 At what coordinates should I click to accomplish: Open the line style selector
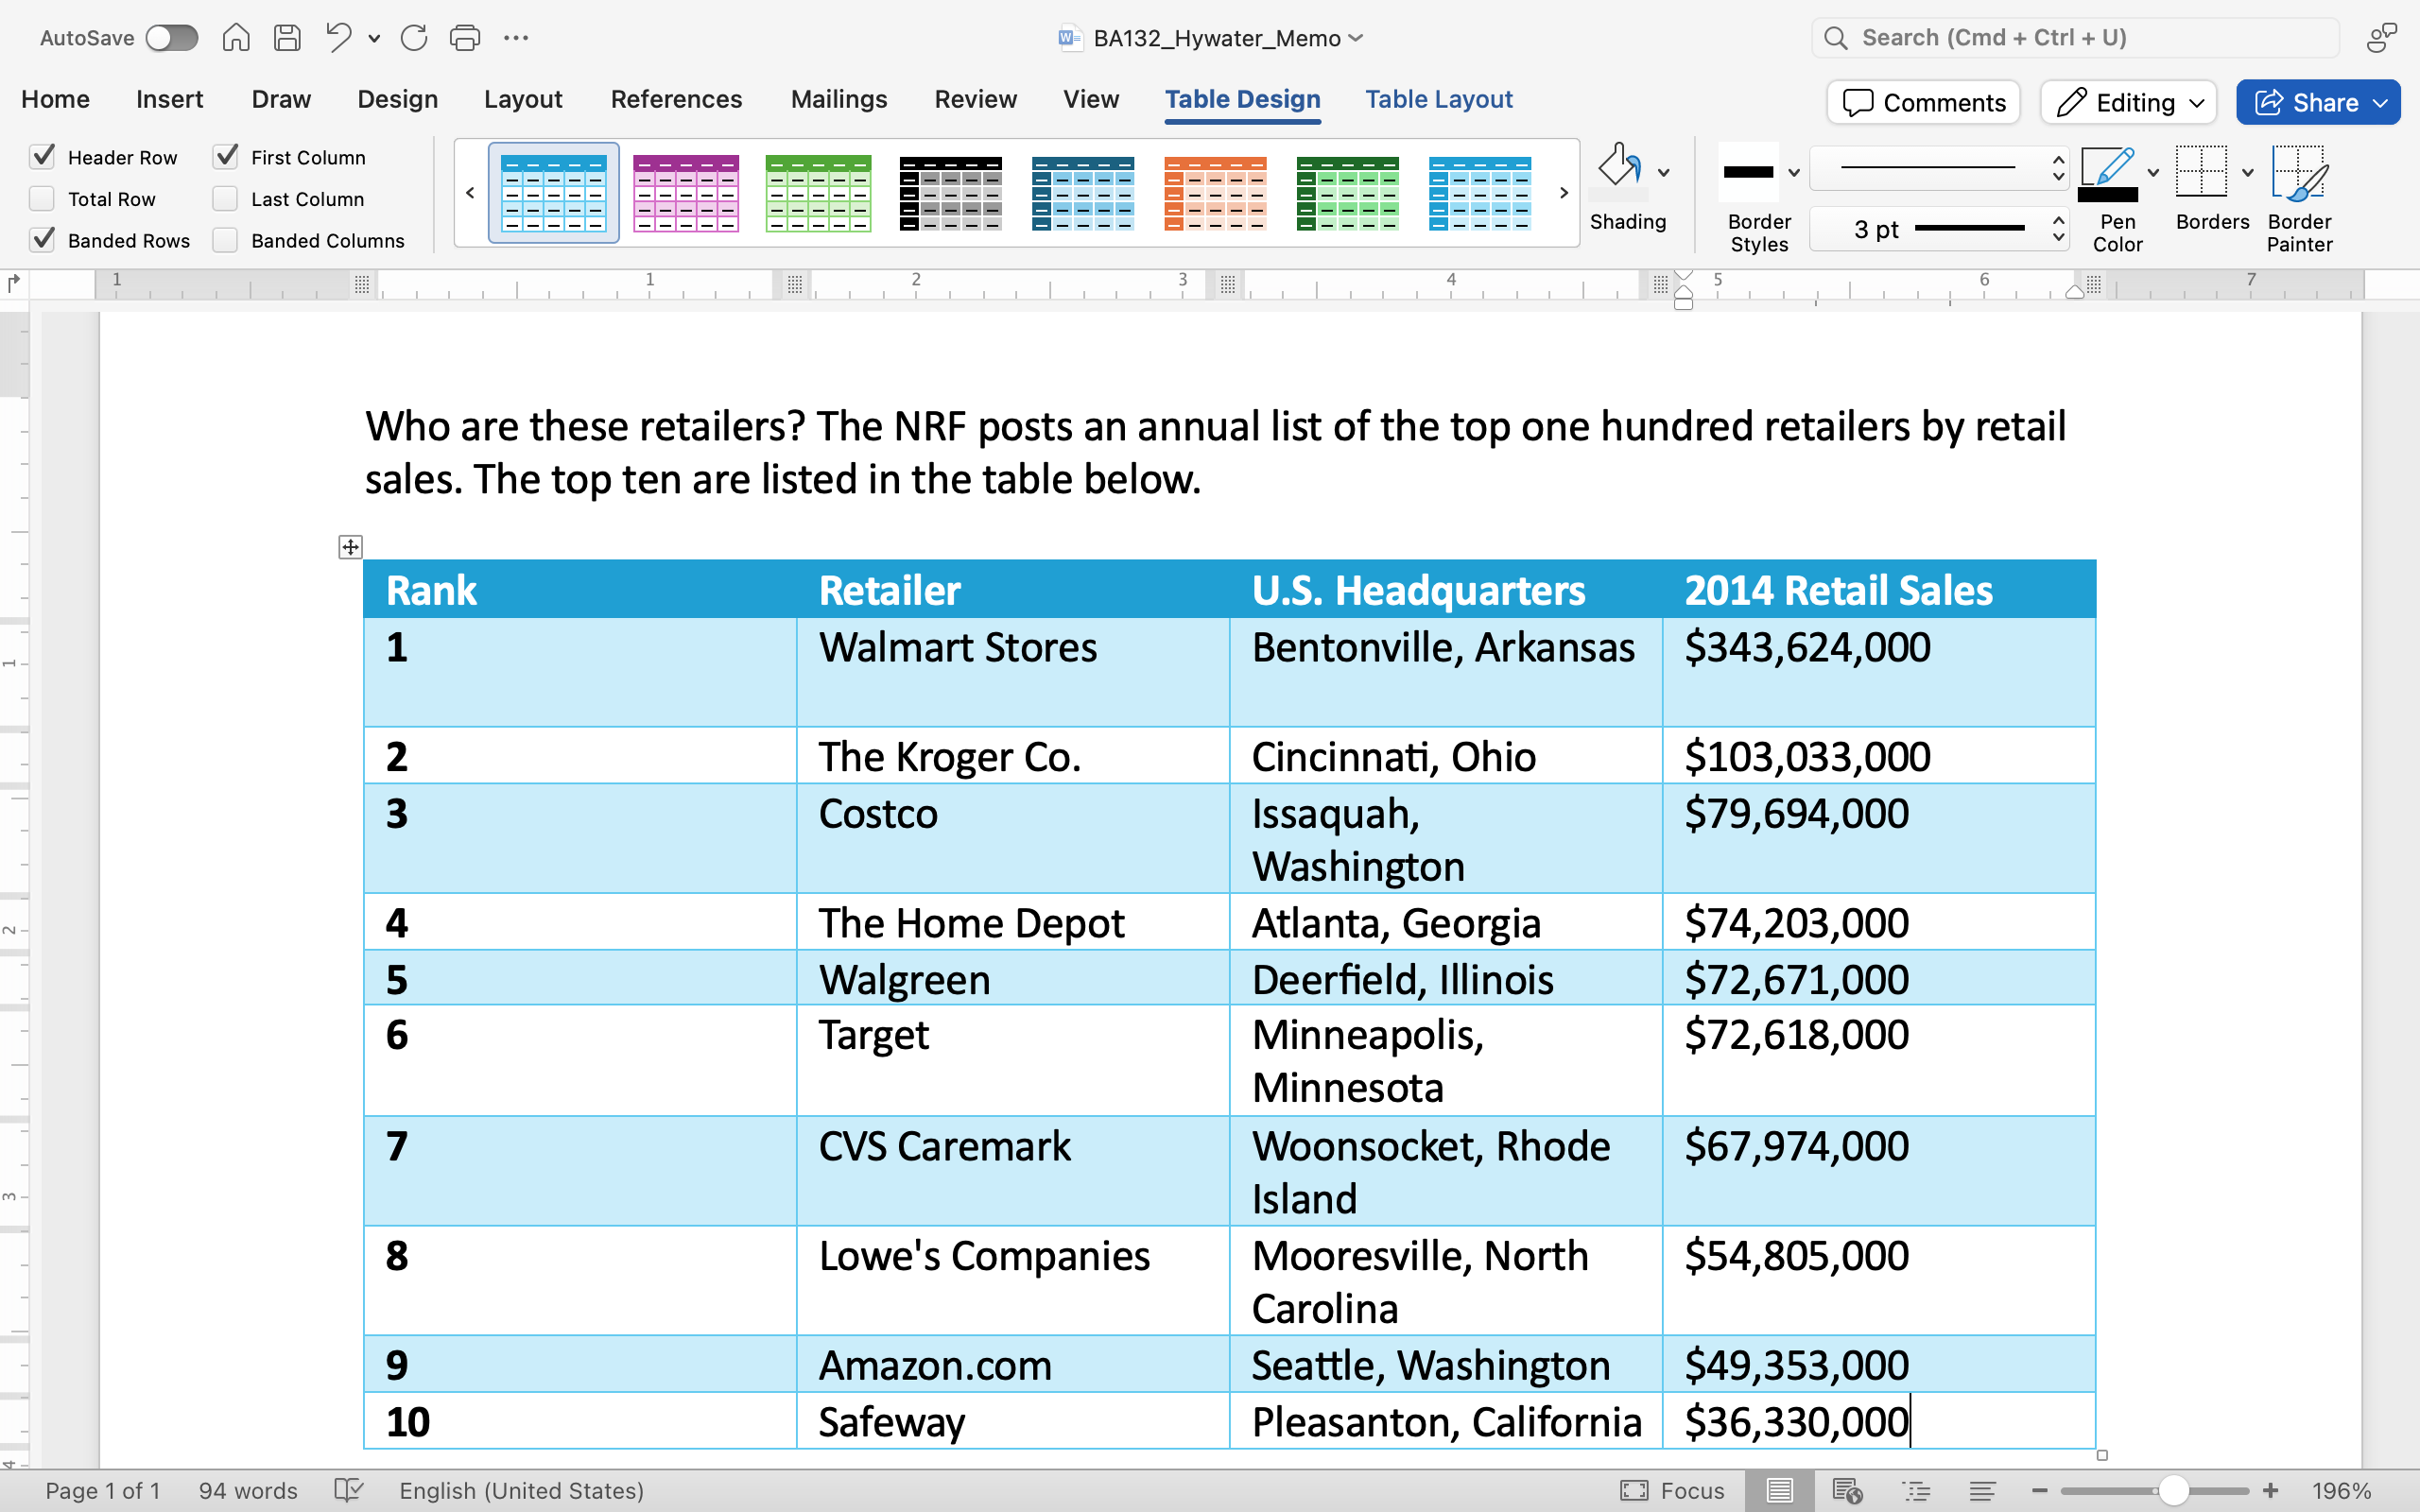coord(1939,167)
